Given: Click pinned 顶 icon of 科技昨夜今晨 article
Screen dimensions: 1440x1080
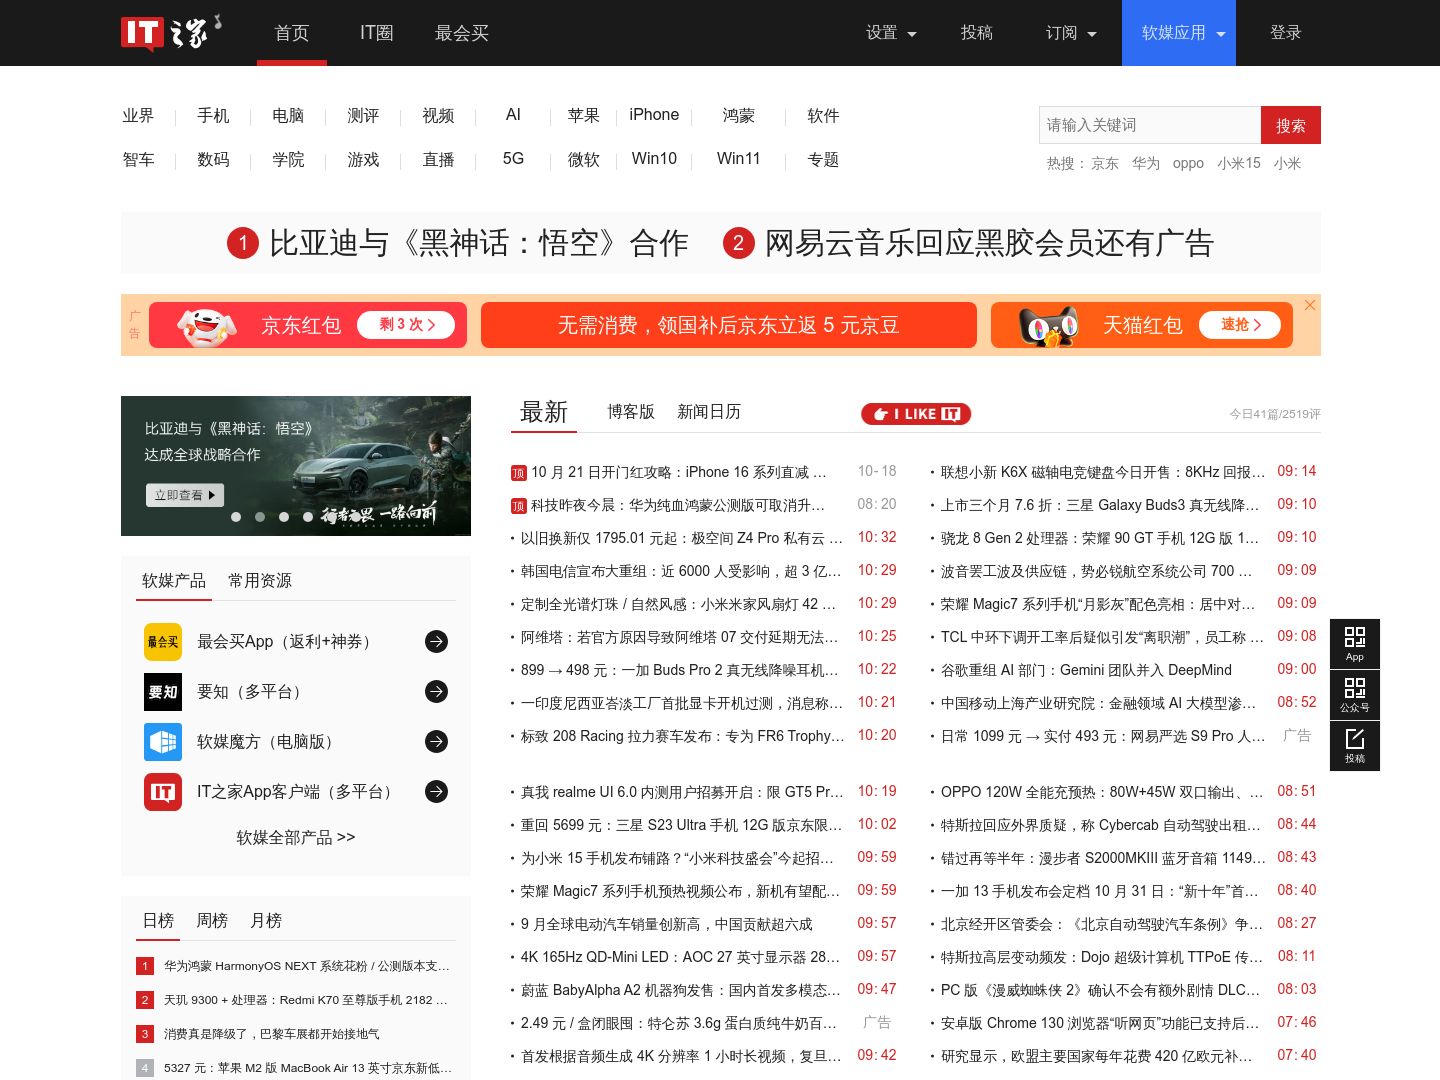Looking at the screenshot, I should pyautogui.click(x=518, y=506).
